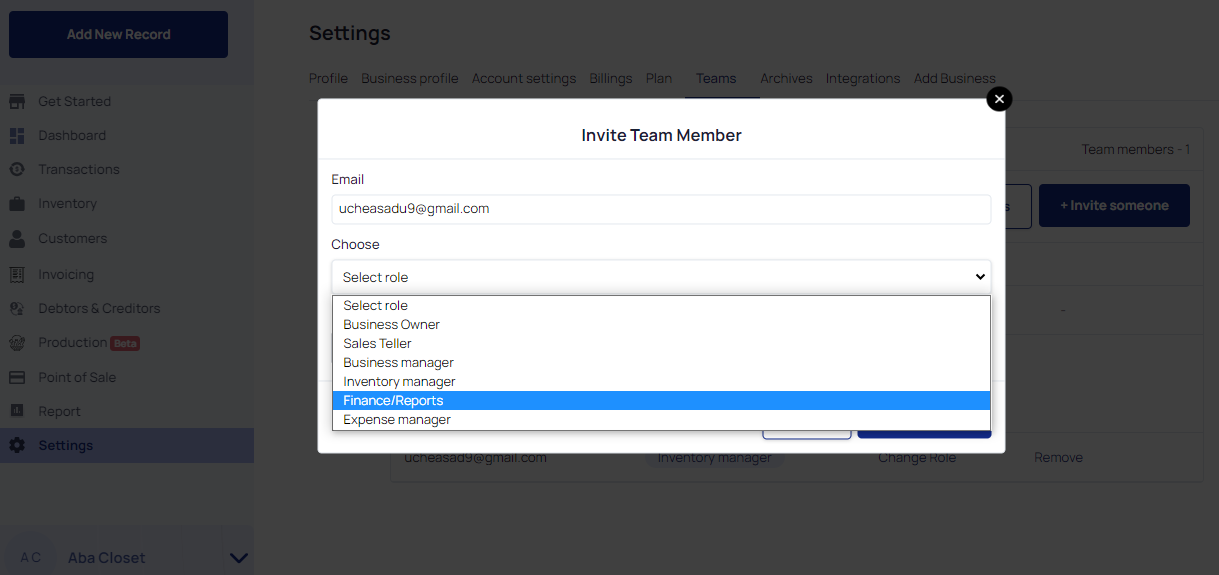Open Point of Sale card icon
Image resolution: width=1219 pixels, height=575 pixels.
[x=17, y=377]
